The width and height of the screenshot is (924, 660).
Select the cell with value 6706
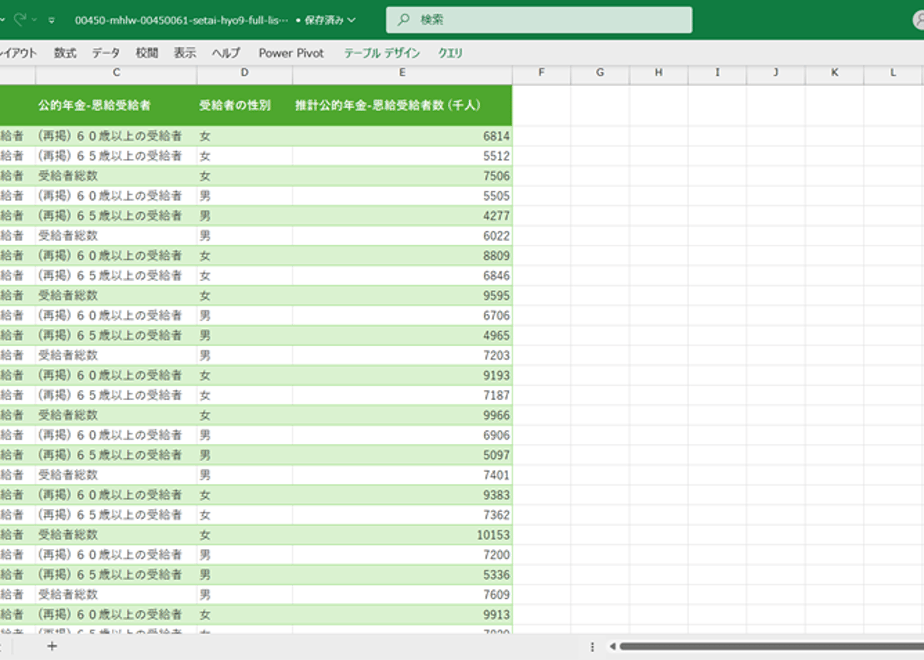[402, 315]
